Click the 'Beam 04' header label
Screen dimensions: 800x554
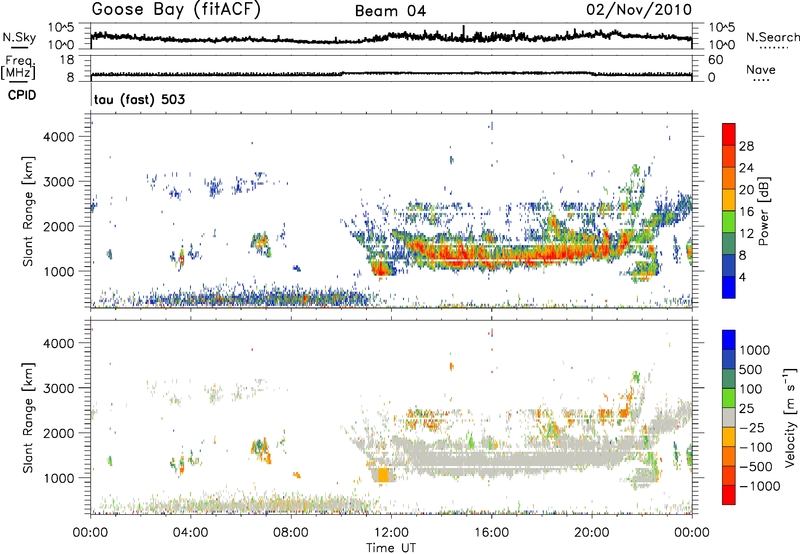(x=390, y=11)
